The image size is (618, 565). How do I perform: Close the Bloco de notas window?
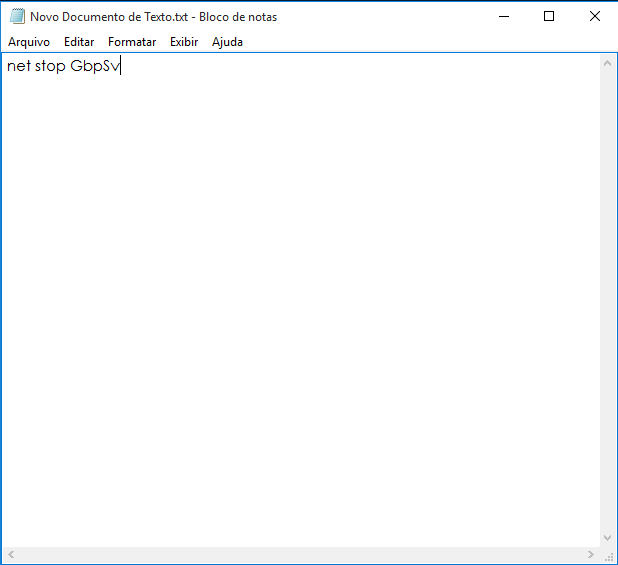coord(595,17)
